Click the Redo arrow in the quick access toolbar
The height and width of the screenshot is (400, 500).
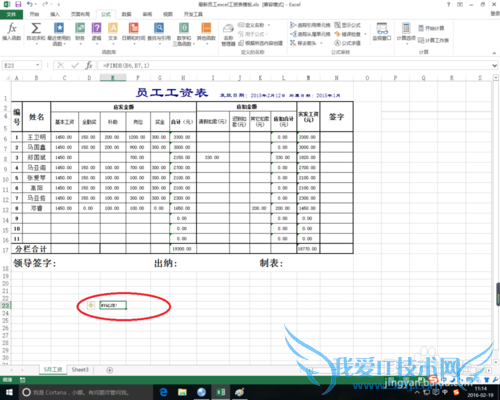click(45, 4)
